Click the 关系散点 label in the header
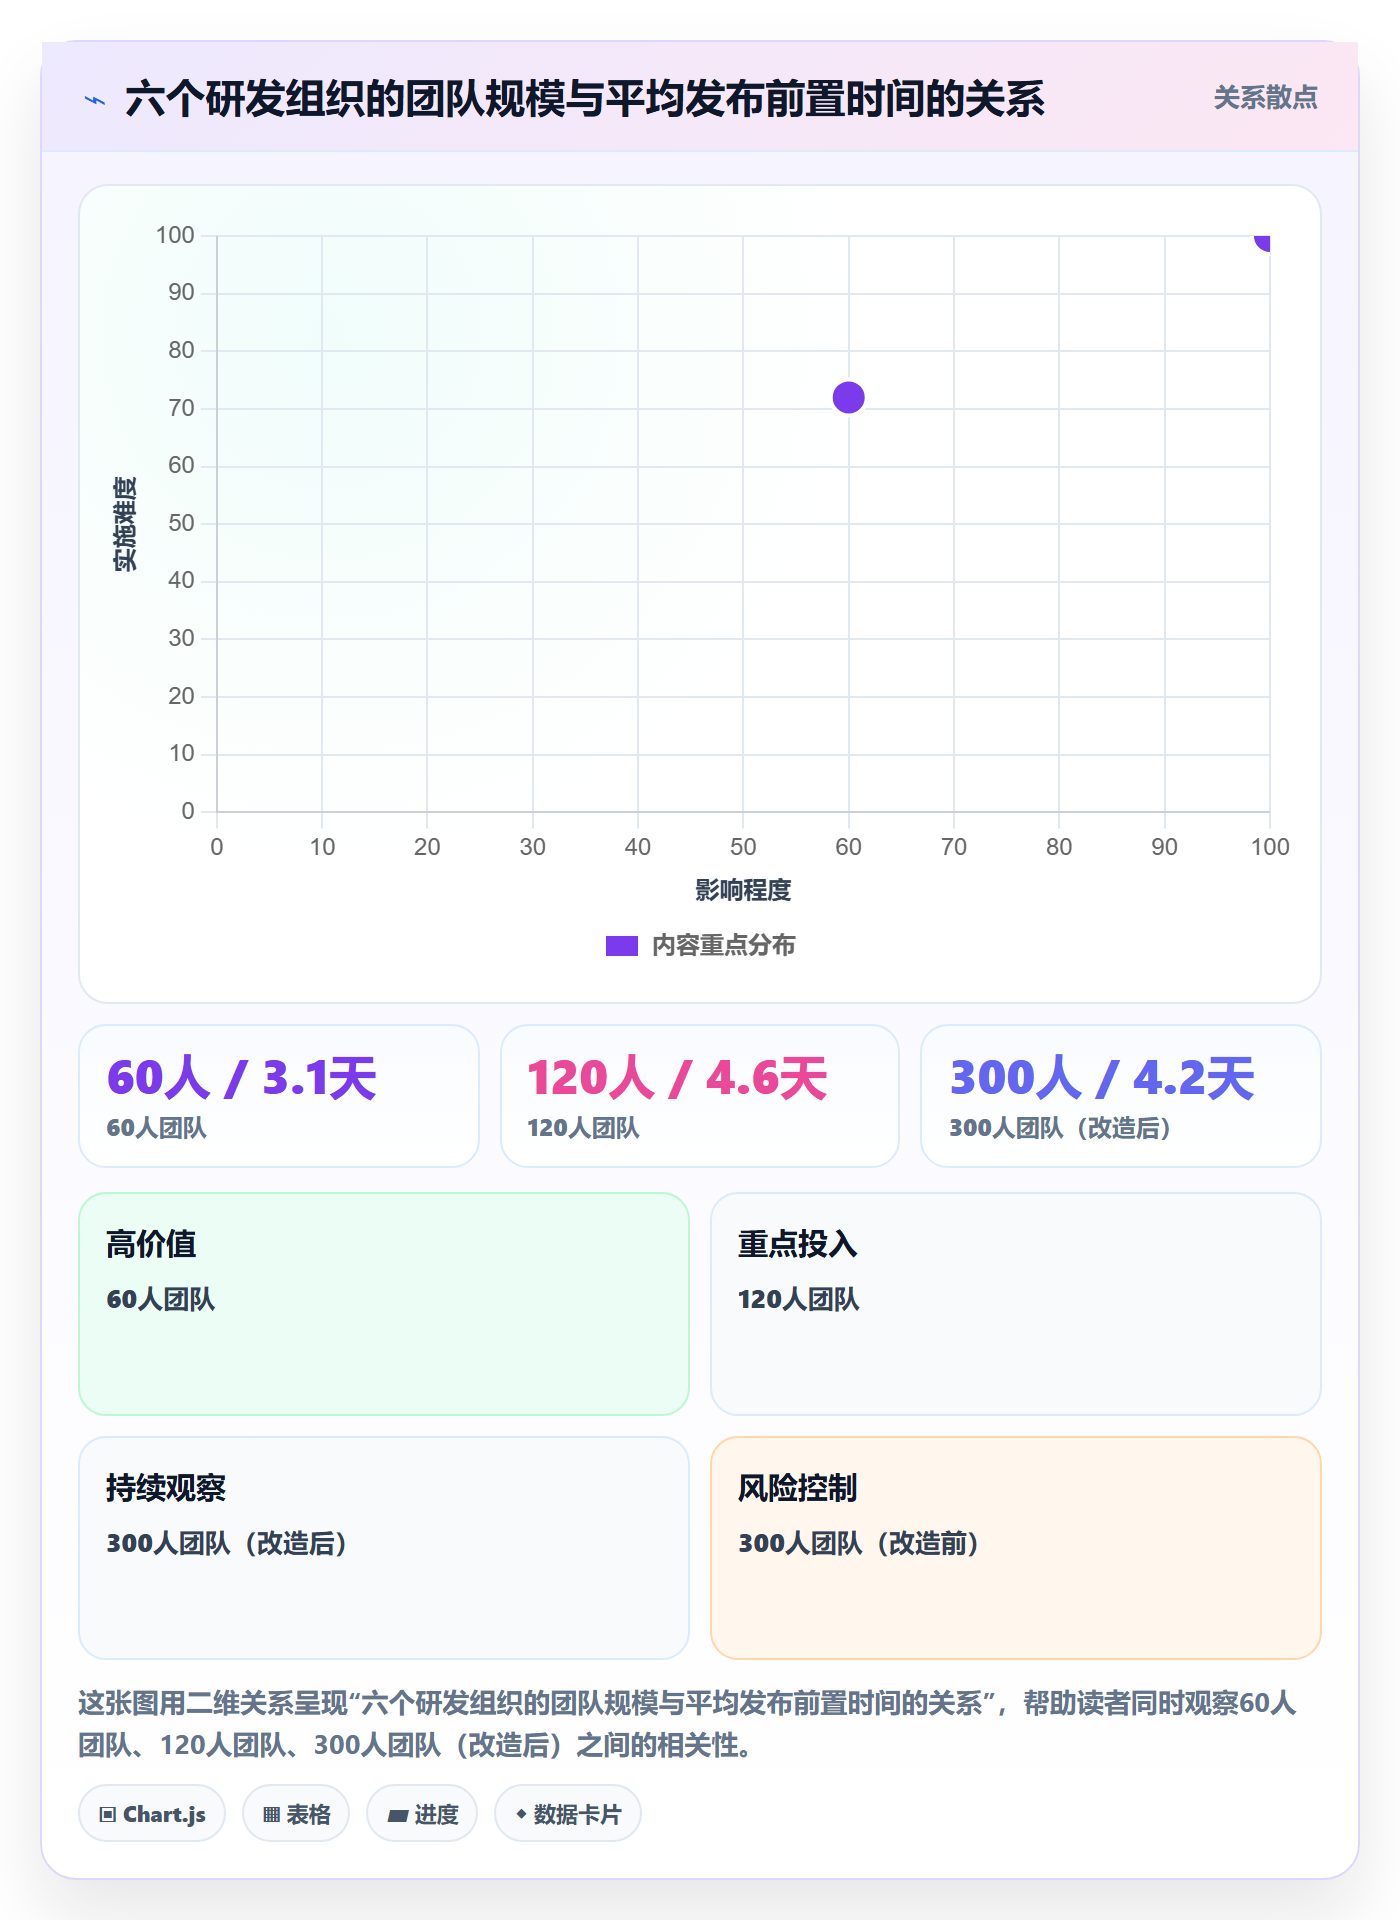This screenshot has height=1920, width=1400. [x=1265, y=98]
